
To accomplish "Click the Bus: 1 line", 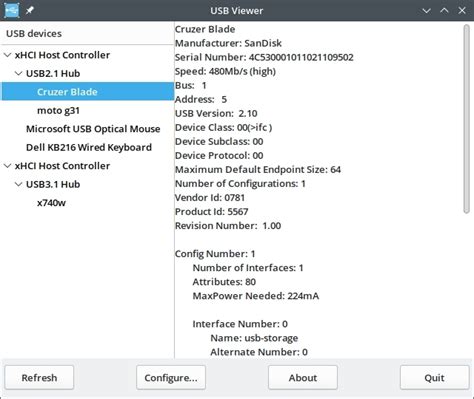I will pos(191,85).
